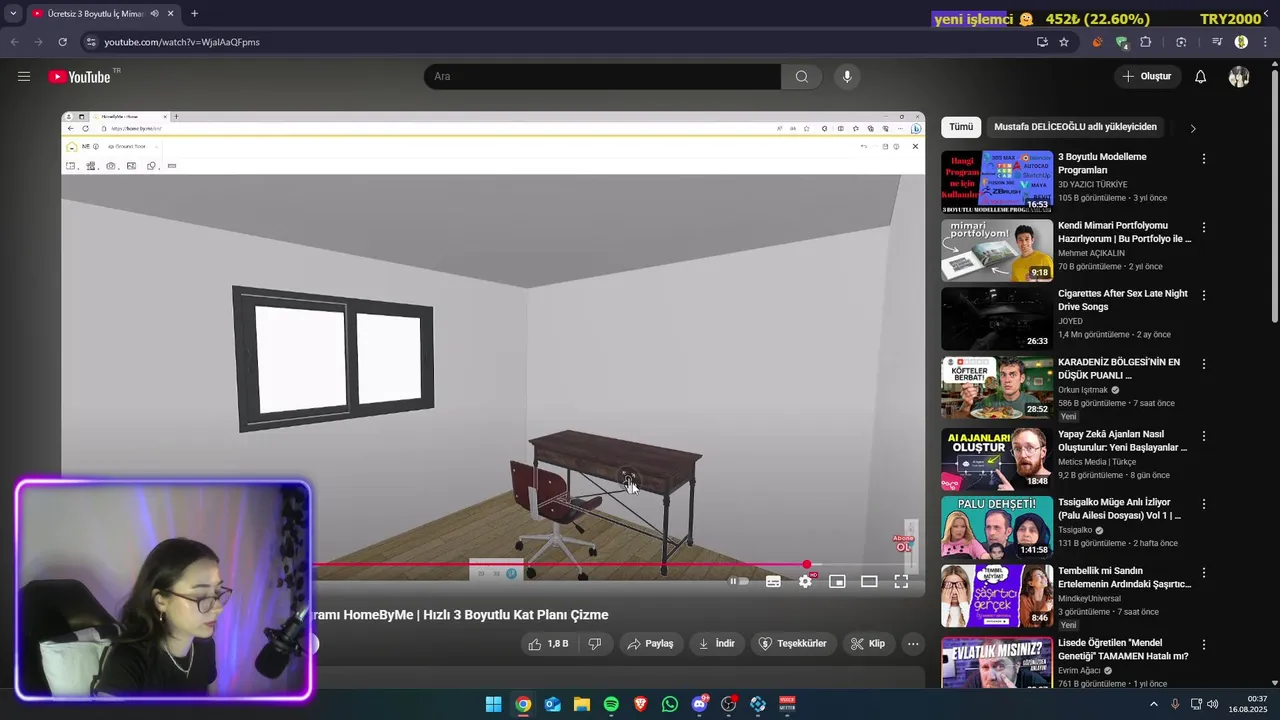Go to the YouTube home logo

(x=79, y=77)
